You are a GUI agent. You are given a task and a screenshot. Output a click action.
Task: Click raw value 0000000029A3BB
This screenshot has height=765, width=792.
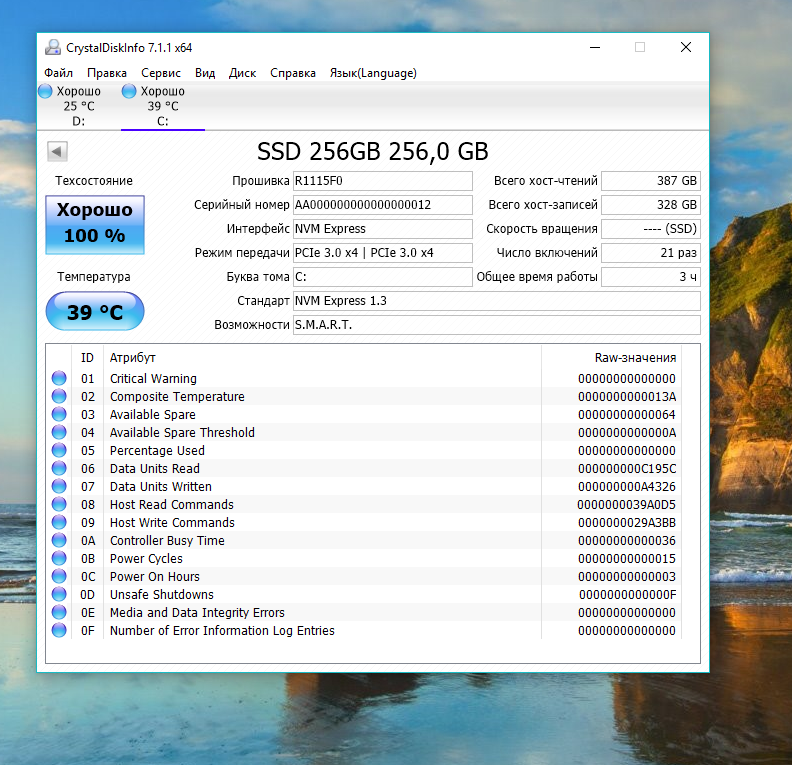pos(626,523)
